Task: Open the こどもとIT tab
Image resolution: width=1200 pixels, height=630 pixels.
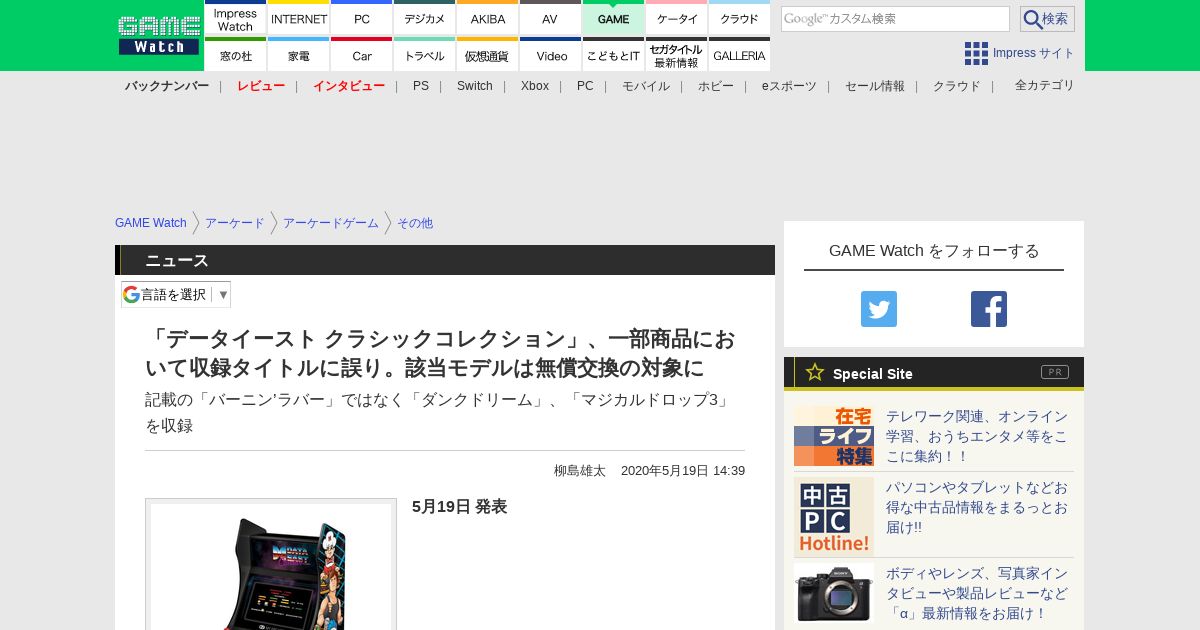Action: click(x=613, y=55)
